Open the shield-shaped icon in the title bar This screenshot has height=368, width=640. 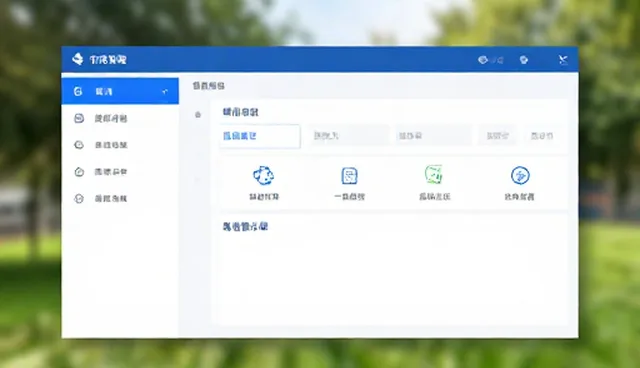pyautogui.click(x=524, y=60)
